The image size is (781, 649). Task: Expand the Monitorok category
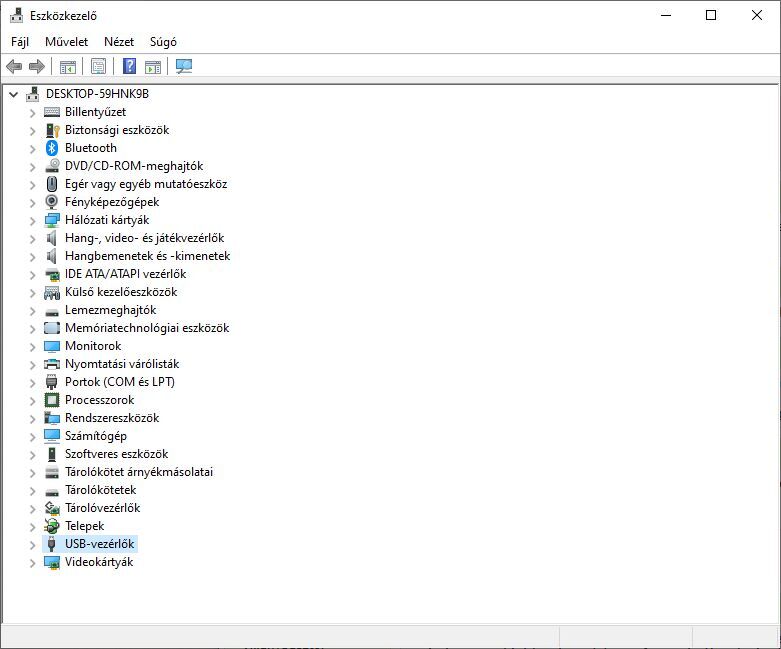(32, 347)
